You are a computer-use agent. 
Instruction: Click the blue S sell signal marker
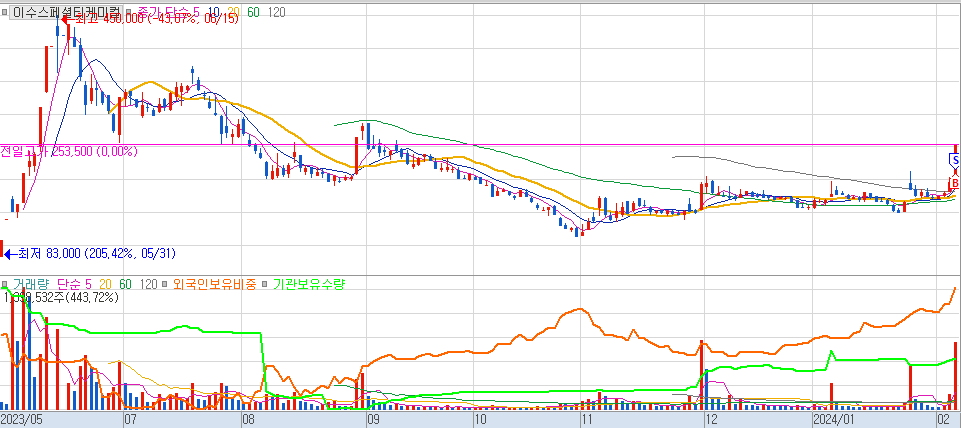click(x=955, y=161)
